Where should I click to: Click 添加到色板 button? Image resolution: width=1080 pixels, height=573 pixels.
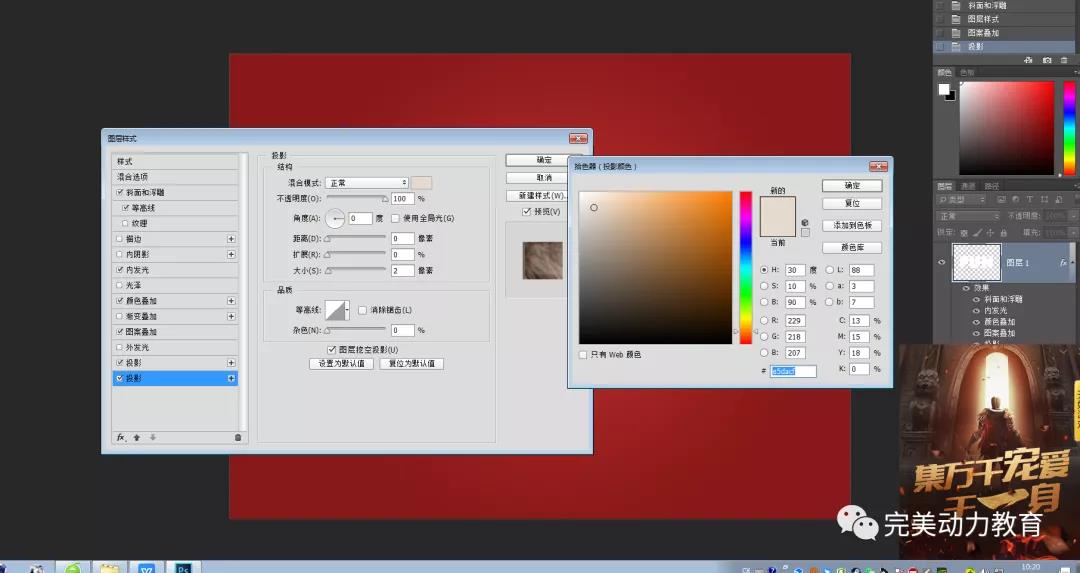click(x=852, y=225)
